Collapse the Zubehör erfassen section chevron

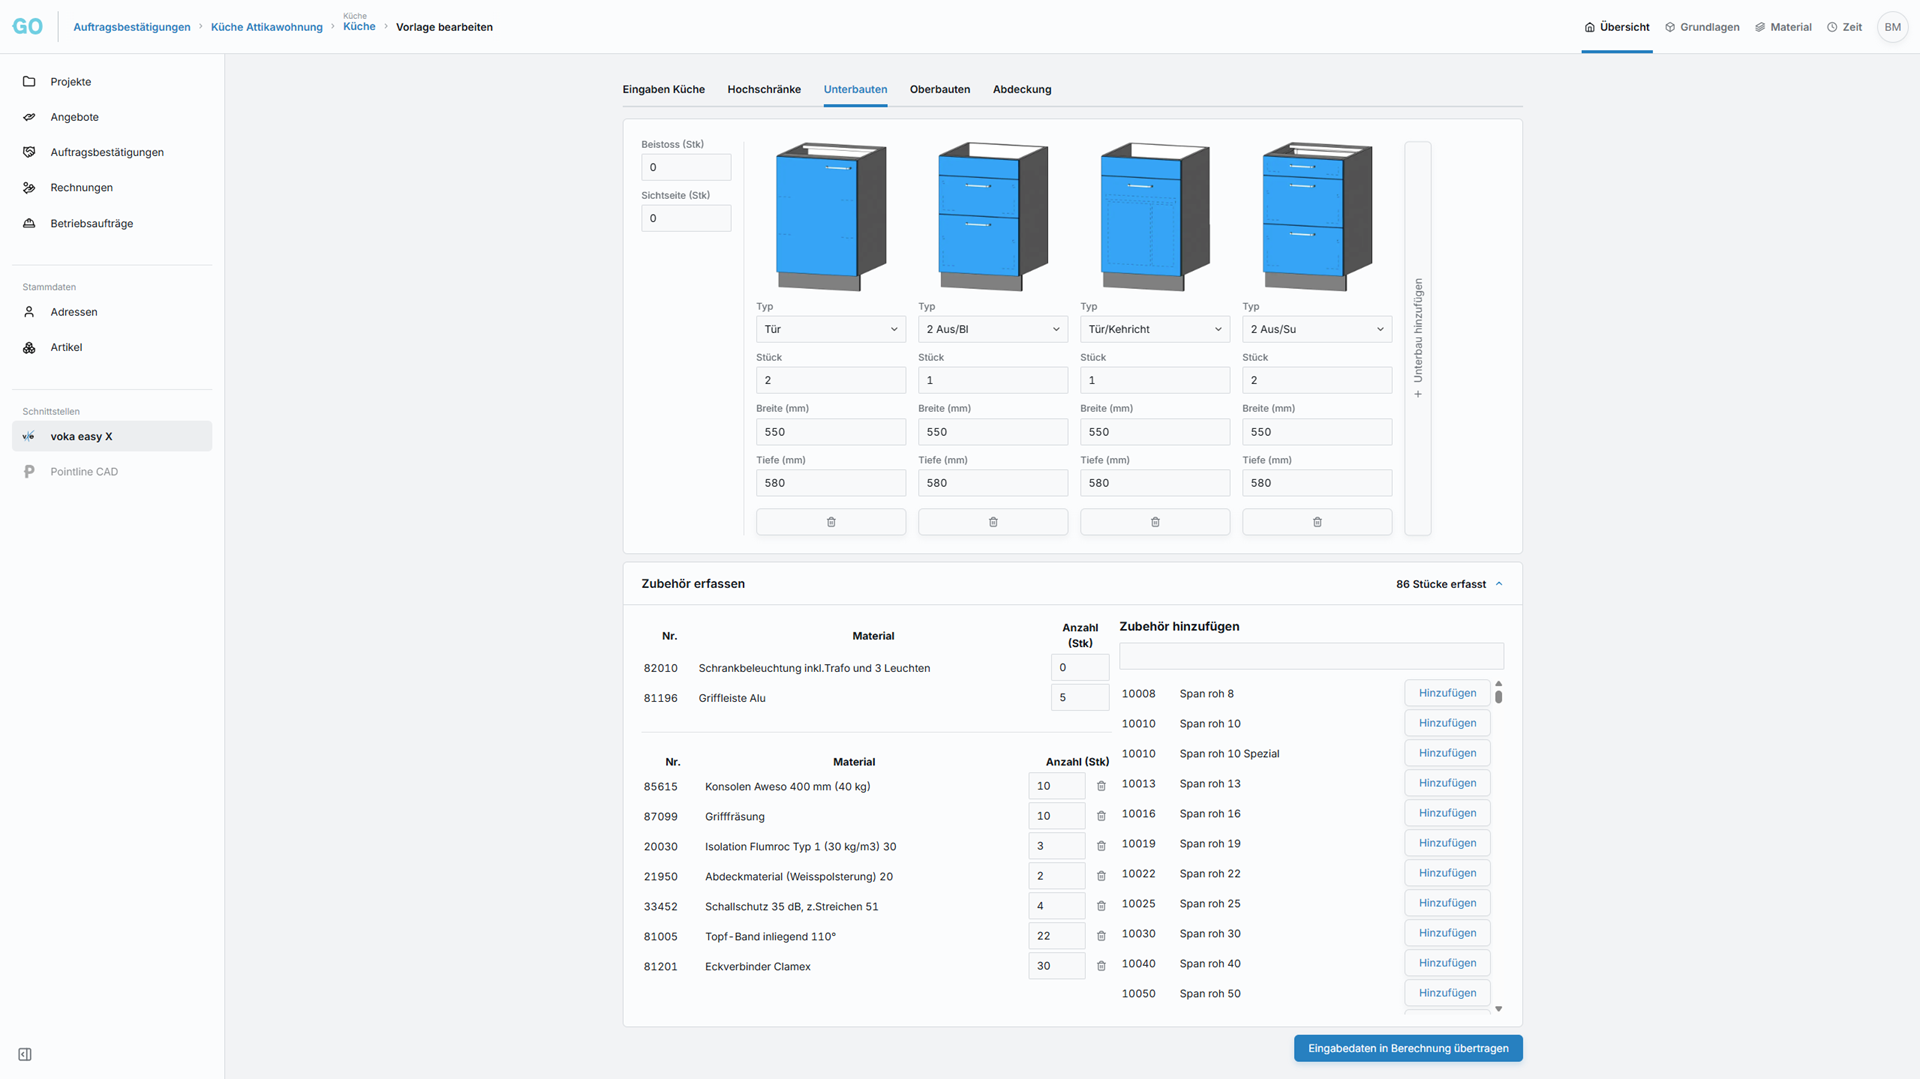pos(1498,584)
